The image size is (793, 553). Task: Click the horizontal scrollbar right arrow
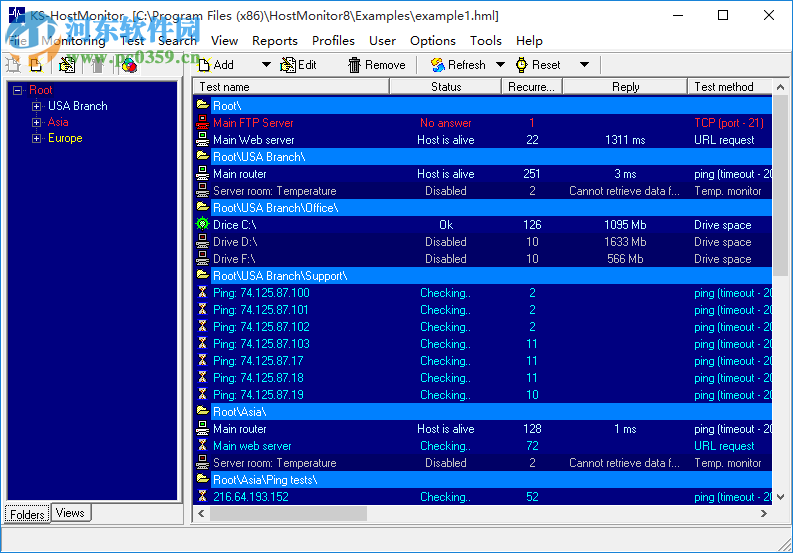[x=765, y=514]
